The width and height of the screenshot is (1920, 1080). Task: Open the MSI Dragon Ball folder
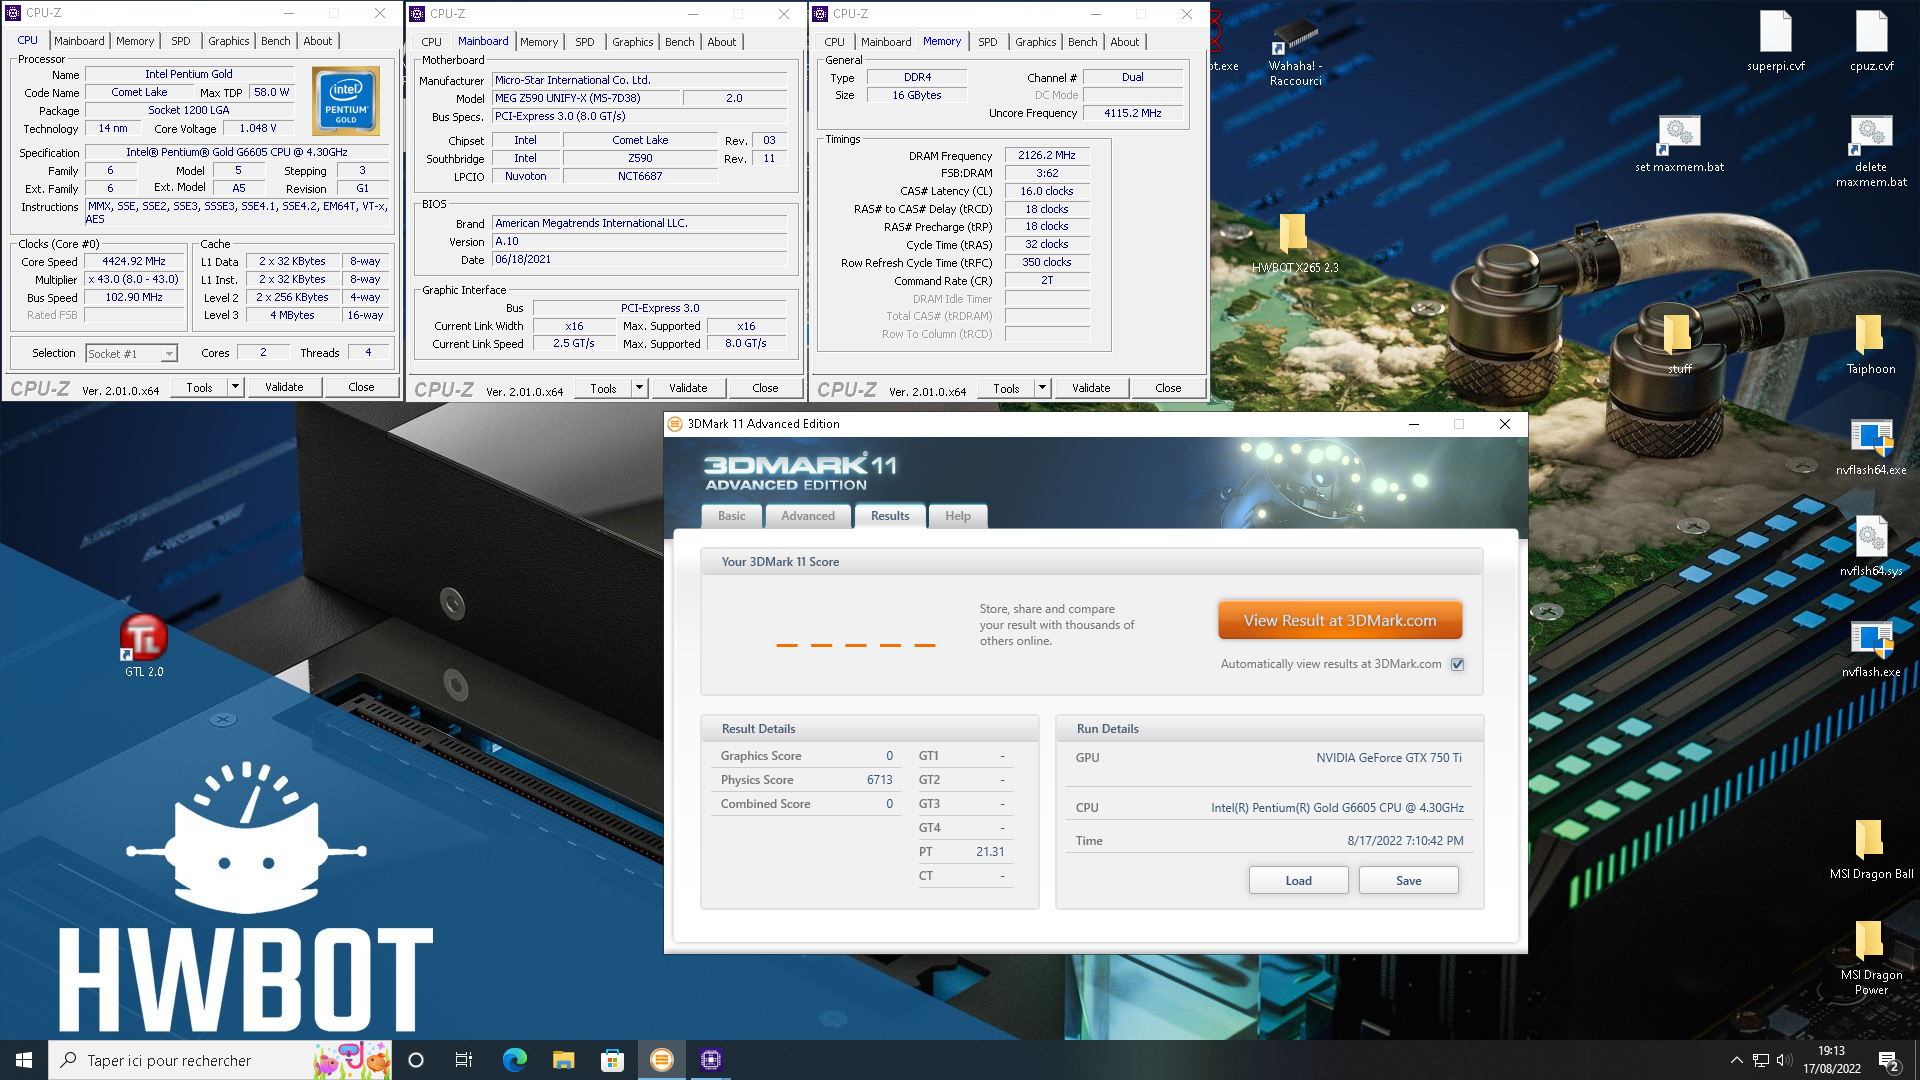(1871, 849)
